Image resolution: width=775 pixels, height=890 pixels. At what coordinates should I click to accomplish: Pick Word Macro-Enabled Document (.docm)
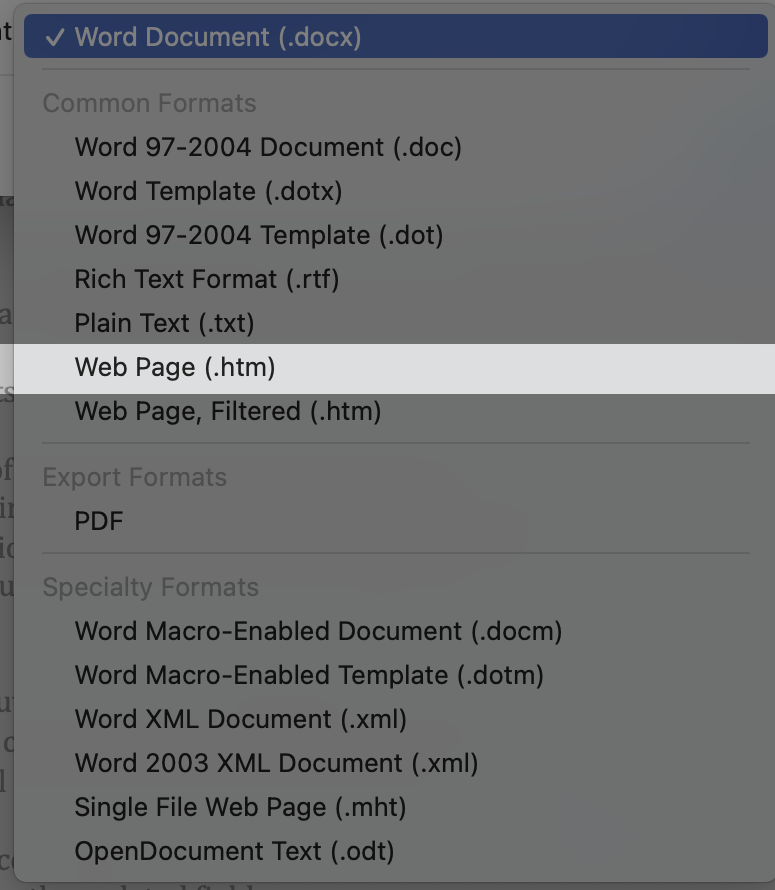pyautogui.click(x=396, y=631)
